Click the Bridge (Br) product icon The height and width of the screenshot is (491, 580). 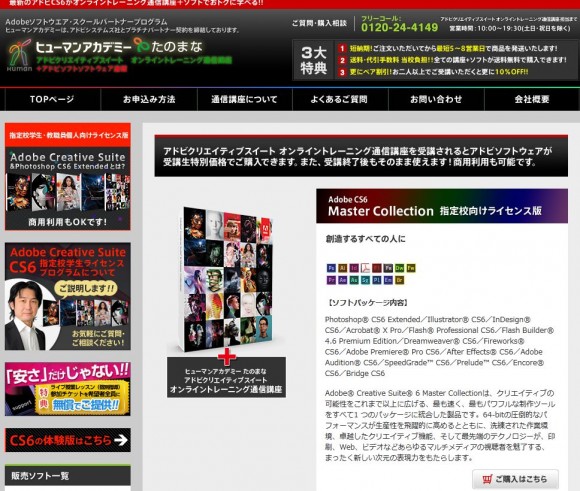(x=399, y=280)
